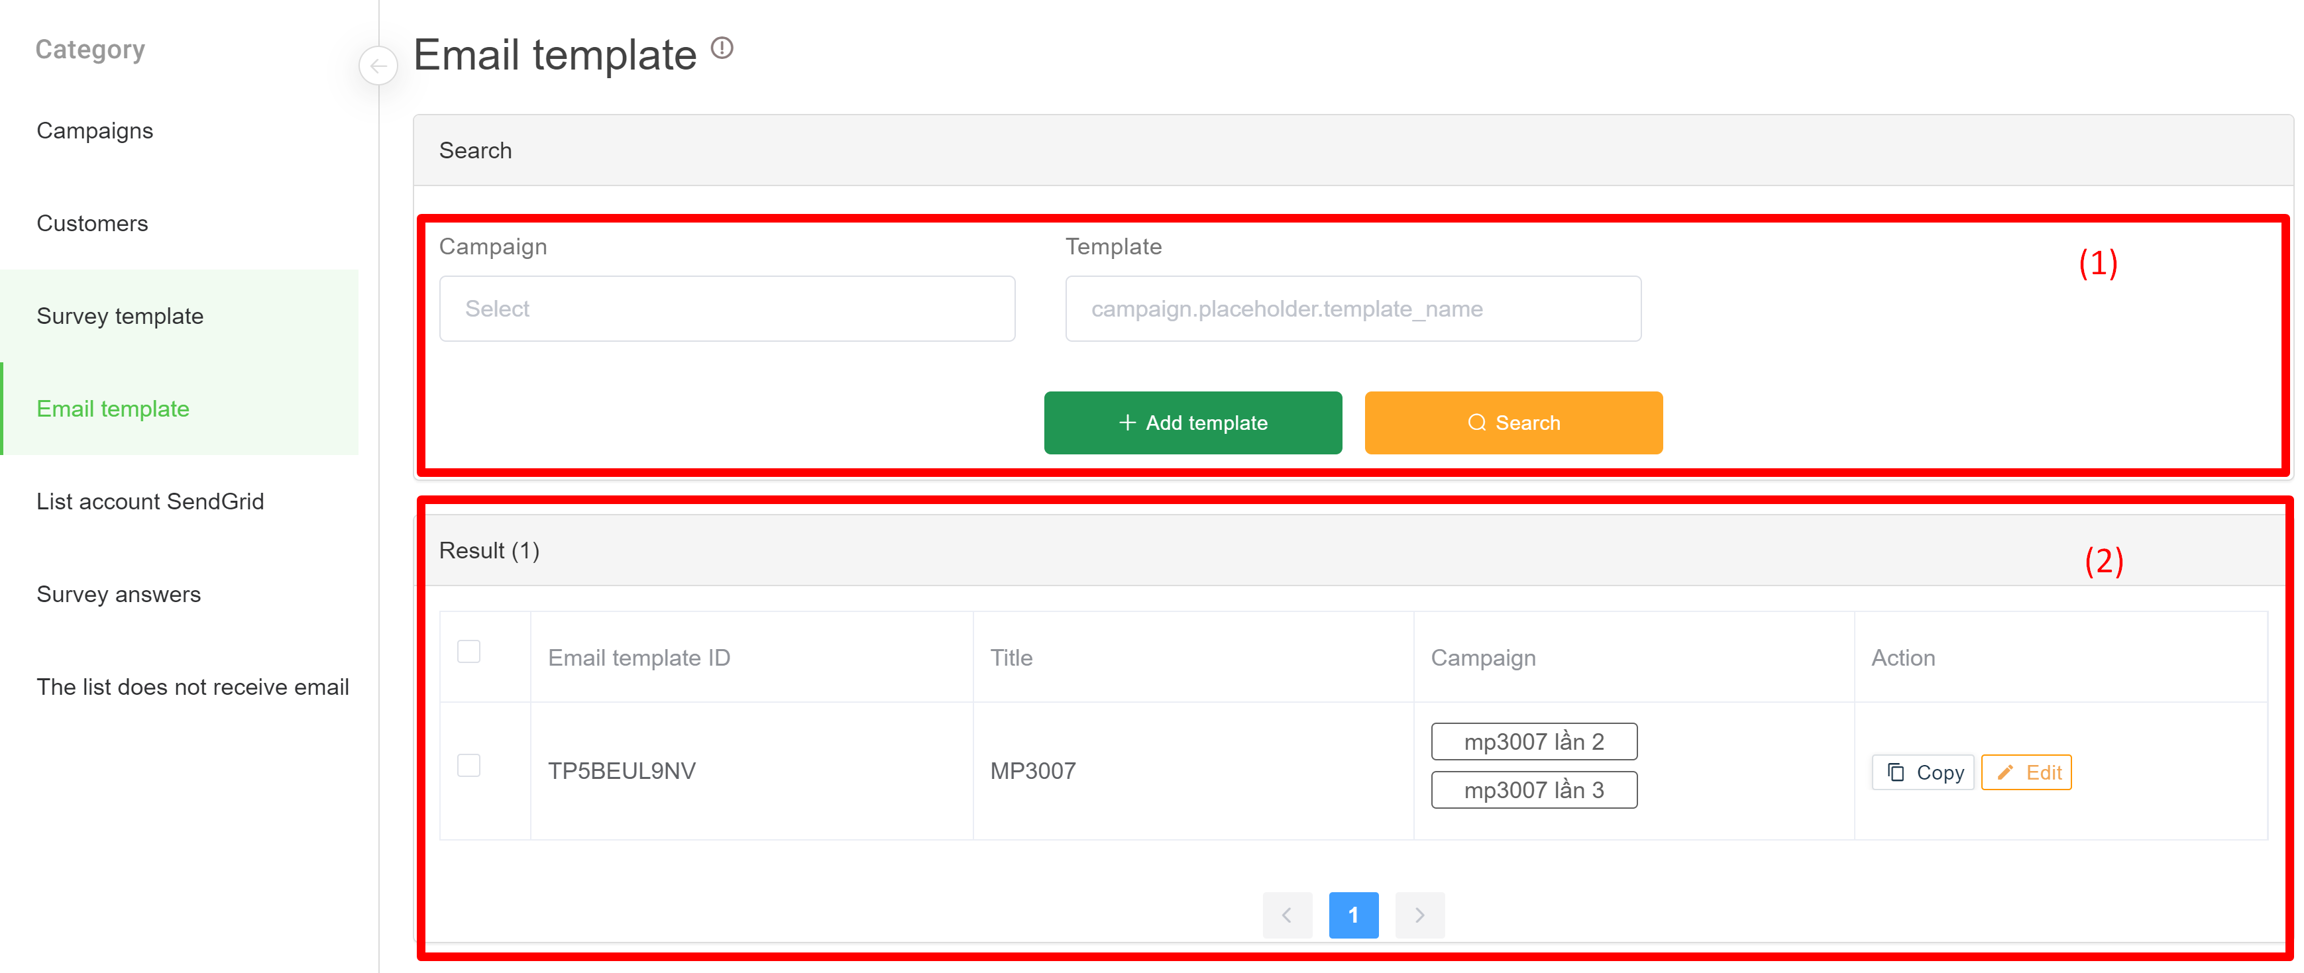Open Survey answers menu item
This screenshot has height=973, width=2304.
coord(119,594)
